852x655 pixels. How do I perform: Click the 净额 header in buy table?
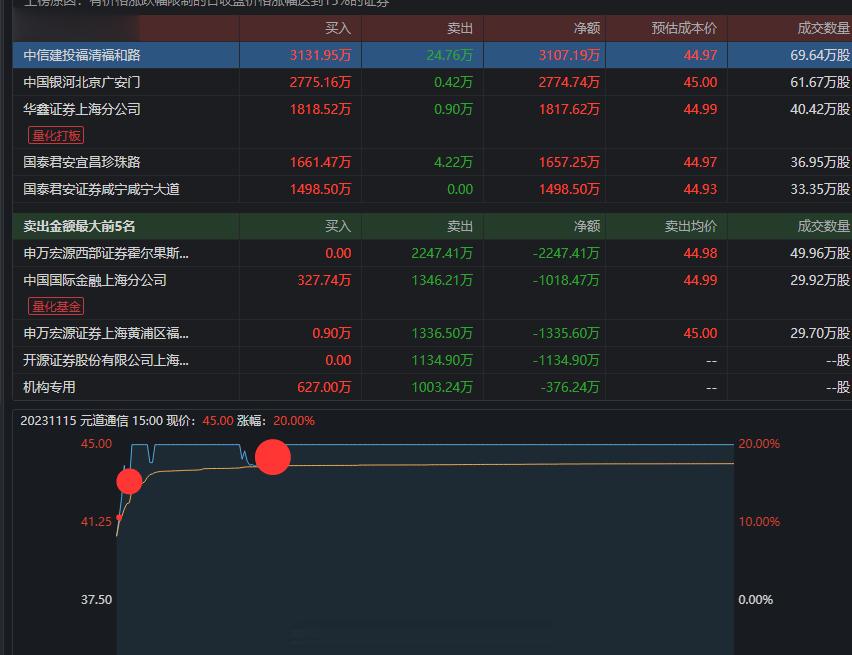587,28
